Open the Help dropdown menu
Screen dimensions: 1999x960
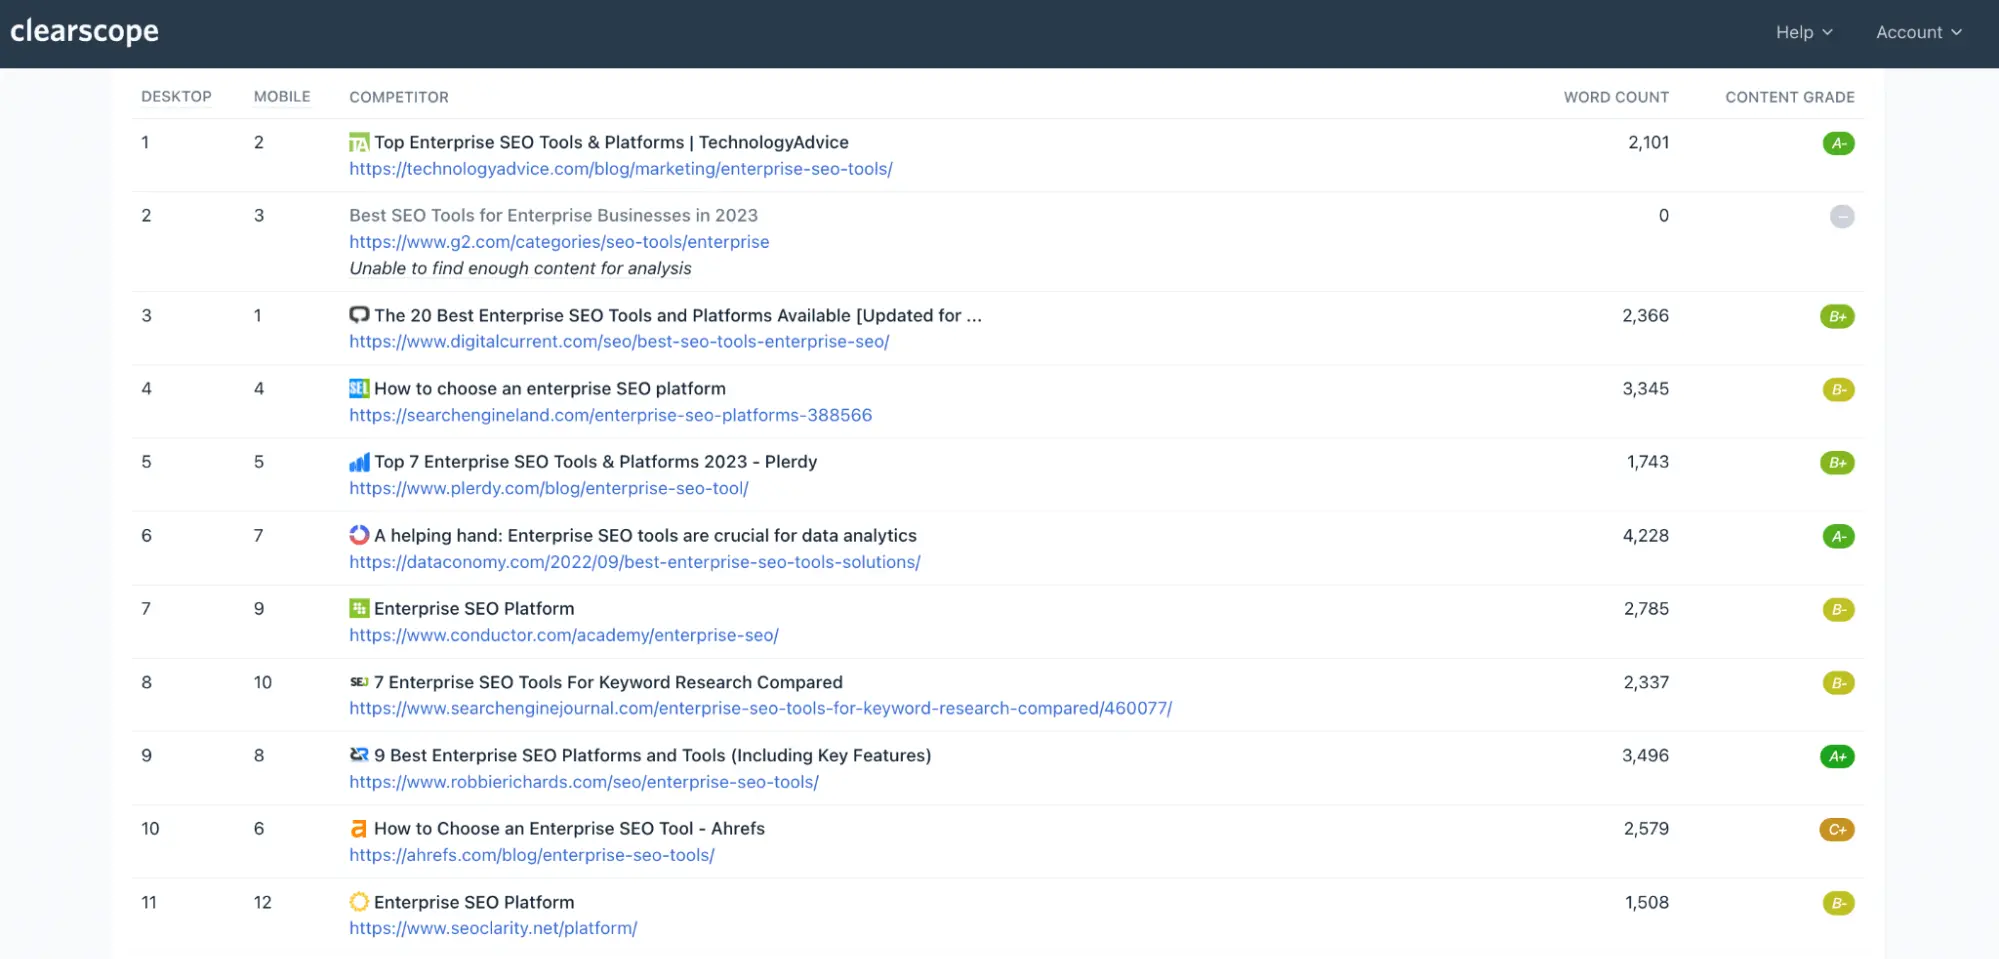(1804, 32)
